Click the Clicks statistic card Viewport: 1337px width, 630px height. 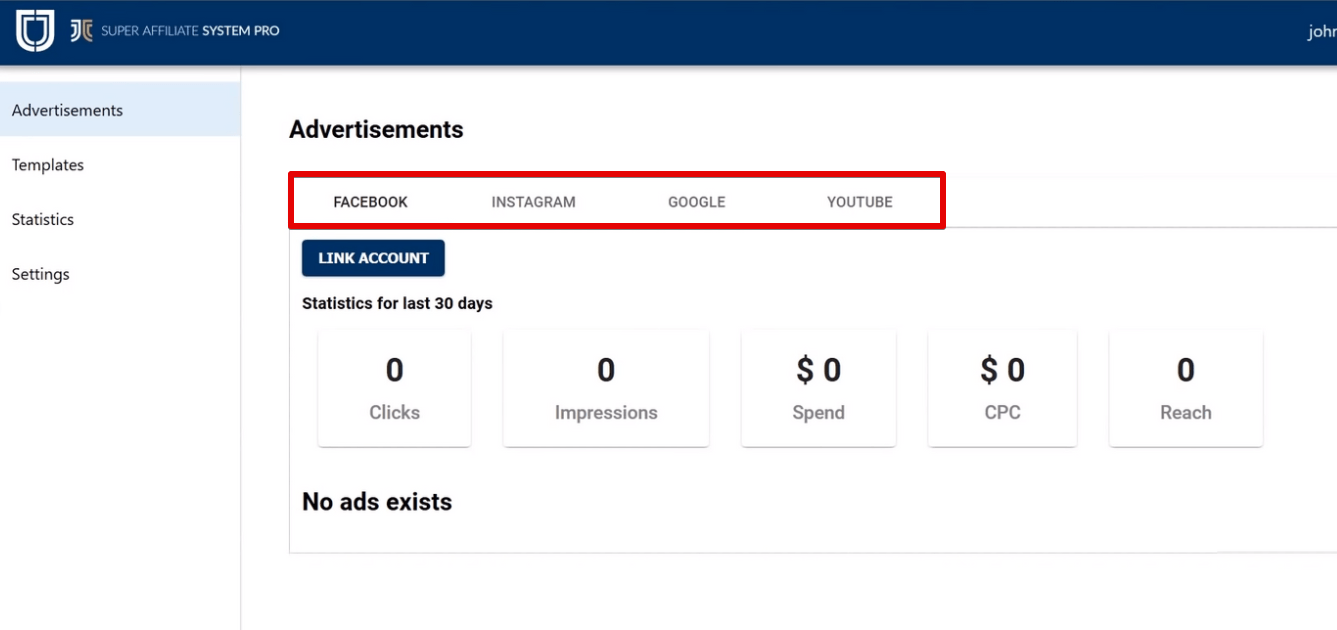pyautogui.click(x=394, y=388)
